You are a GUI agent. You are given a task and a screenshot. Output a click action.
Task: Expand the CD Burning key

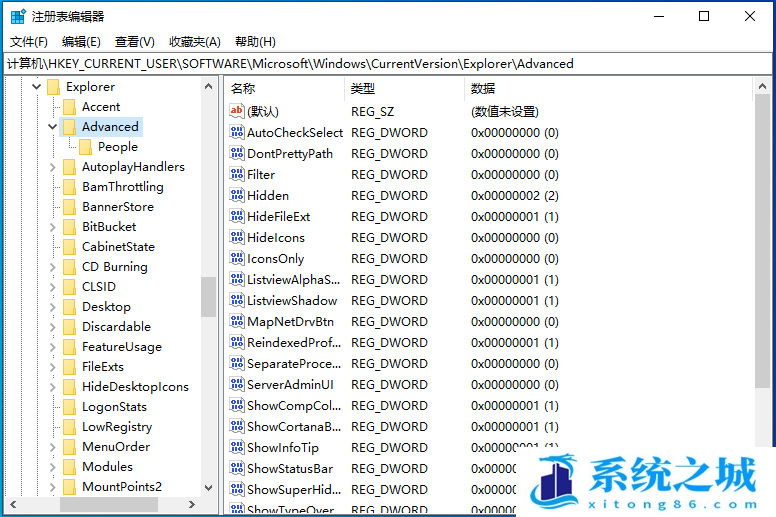52,267
